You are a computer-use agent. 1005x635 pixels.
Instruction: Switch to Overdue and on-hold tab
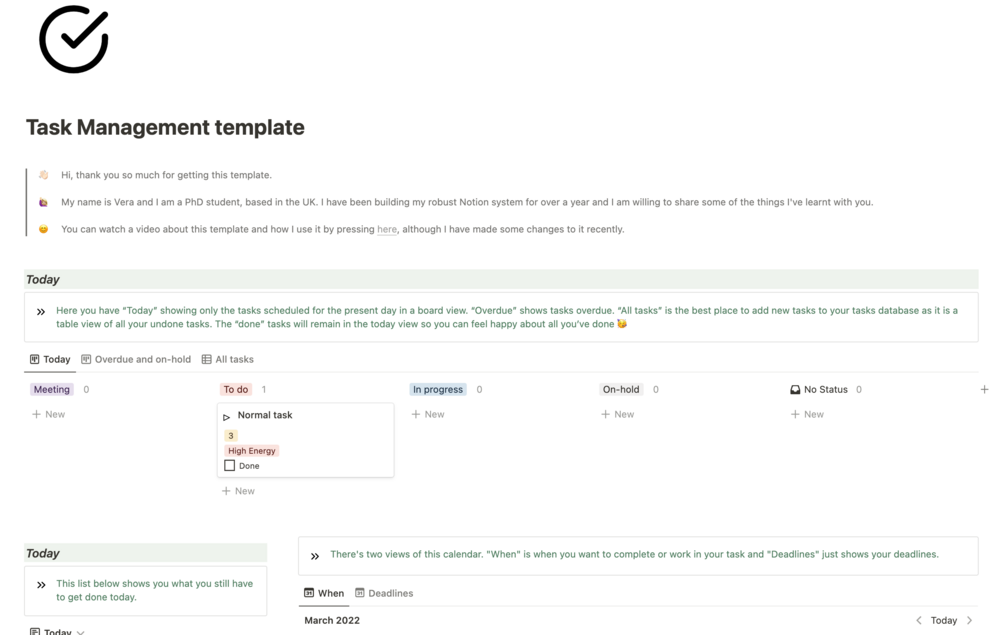[x=136, y=359]
